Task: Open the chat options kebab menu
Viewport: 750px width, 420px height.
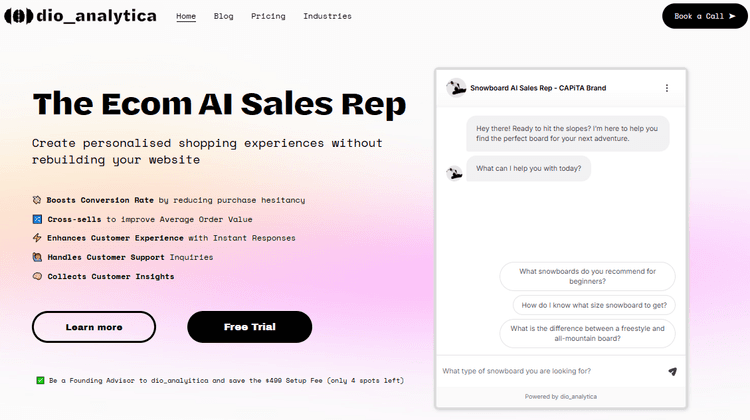Action: (x=667, y=88)
